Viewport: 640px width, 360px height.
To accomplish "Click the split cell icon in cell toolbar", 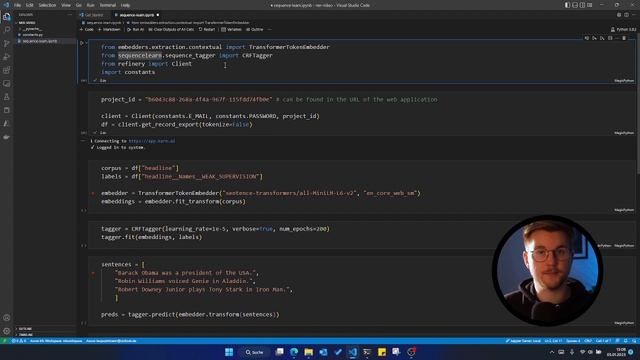I will pos(610,38).
